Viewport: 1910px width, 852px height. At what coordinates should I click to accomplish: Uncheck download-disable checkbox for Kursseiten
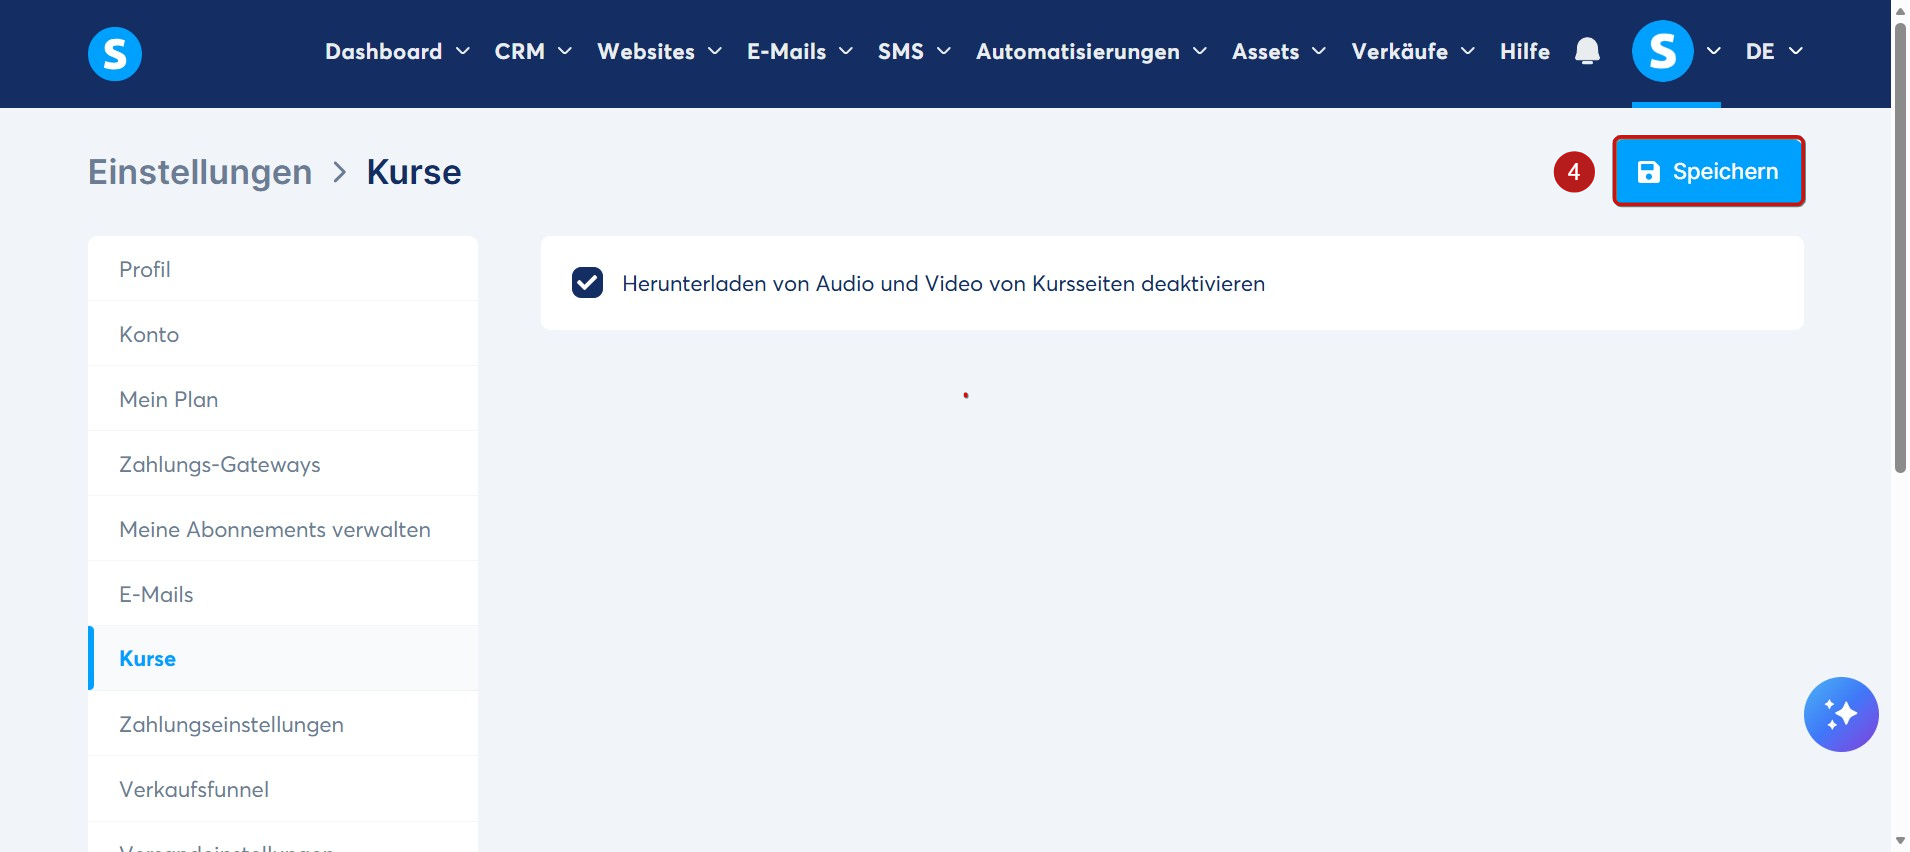click(x=587, y=283)
